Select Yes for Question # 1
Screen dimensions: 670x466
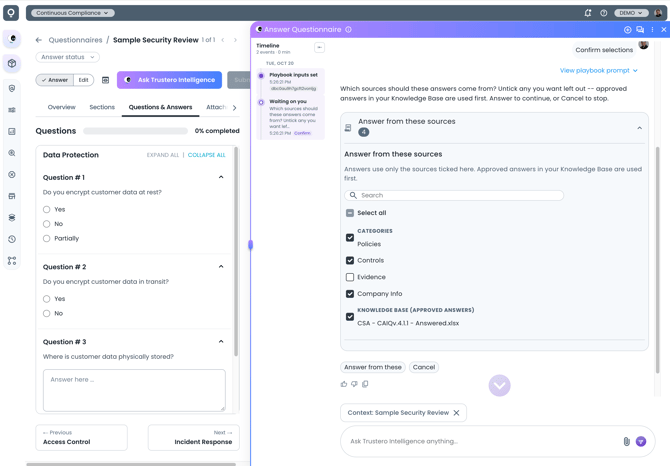click(47, 209)
